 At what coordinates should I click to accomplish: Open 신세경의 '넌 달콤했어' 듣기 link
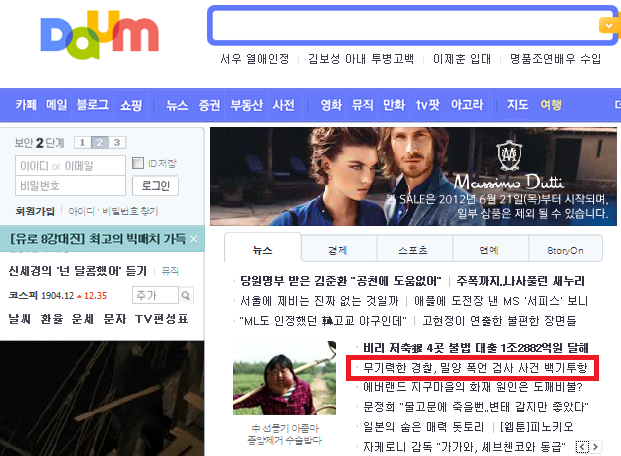point(78,271)
